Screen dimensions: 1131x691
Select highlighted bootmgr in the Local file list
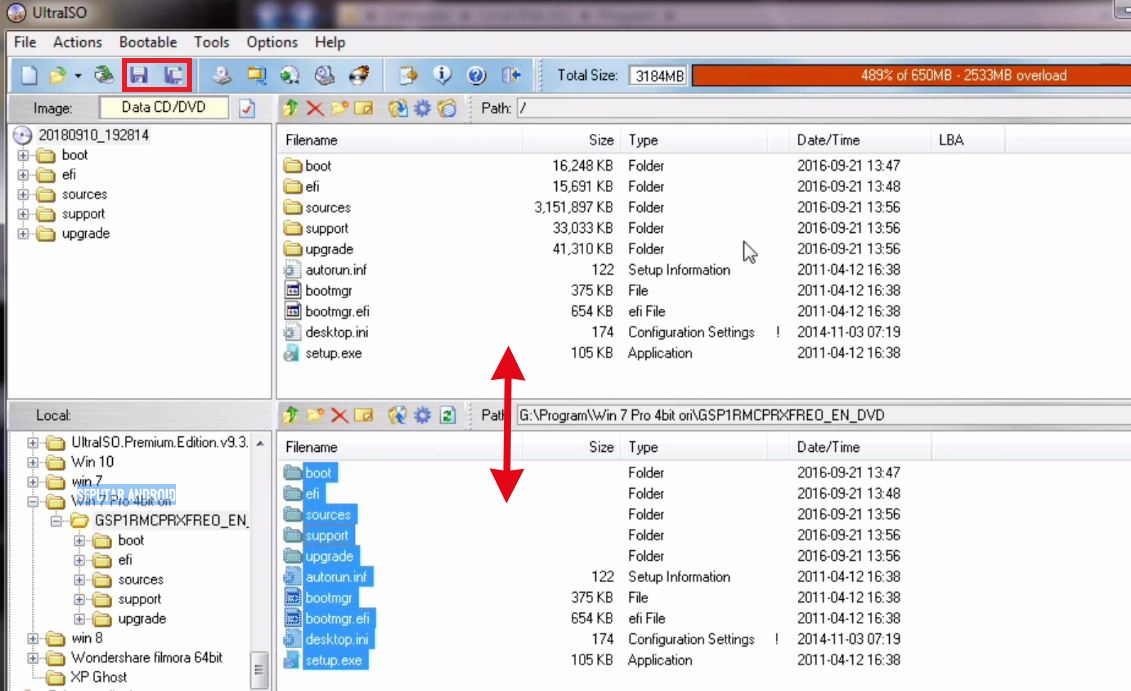pyautogui.click(x=328, y=598)
